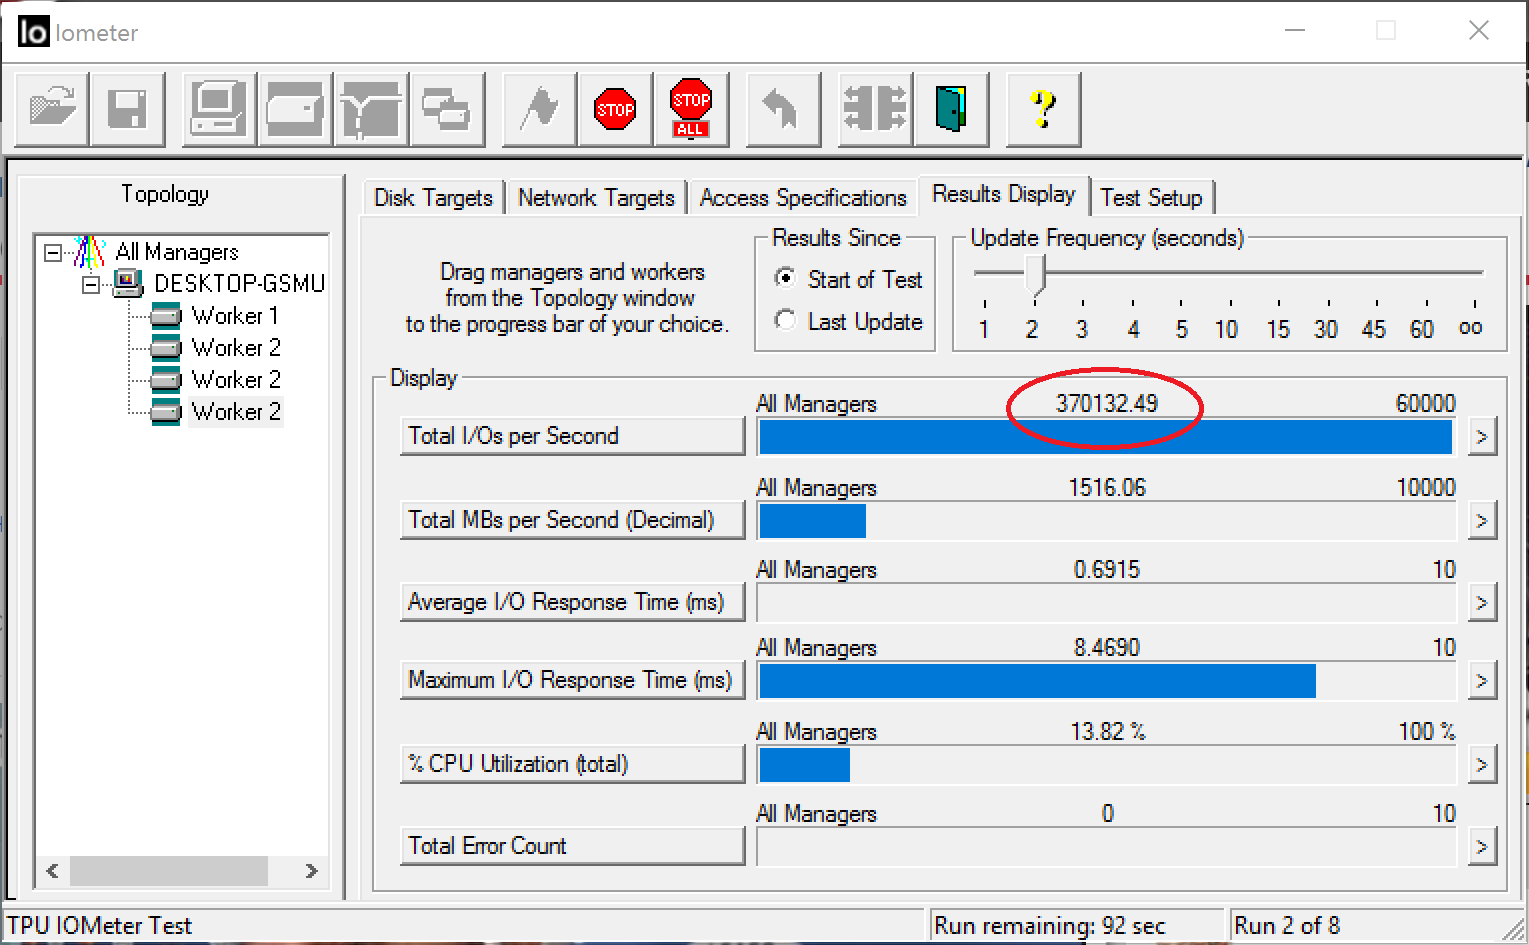This screenshot has height=945, width=1529.
Task: Open arrow next to Total I/Os per Second bar
Action: 1482,437
